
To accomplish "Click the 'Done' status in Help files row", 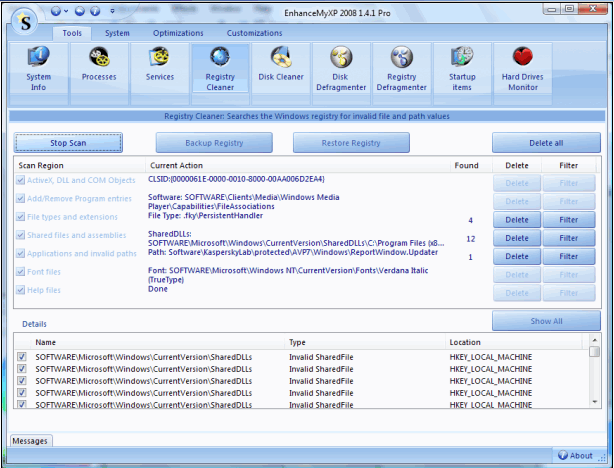I will point(158,289).
